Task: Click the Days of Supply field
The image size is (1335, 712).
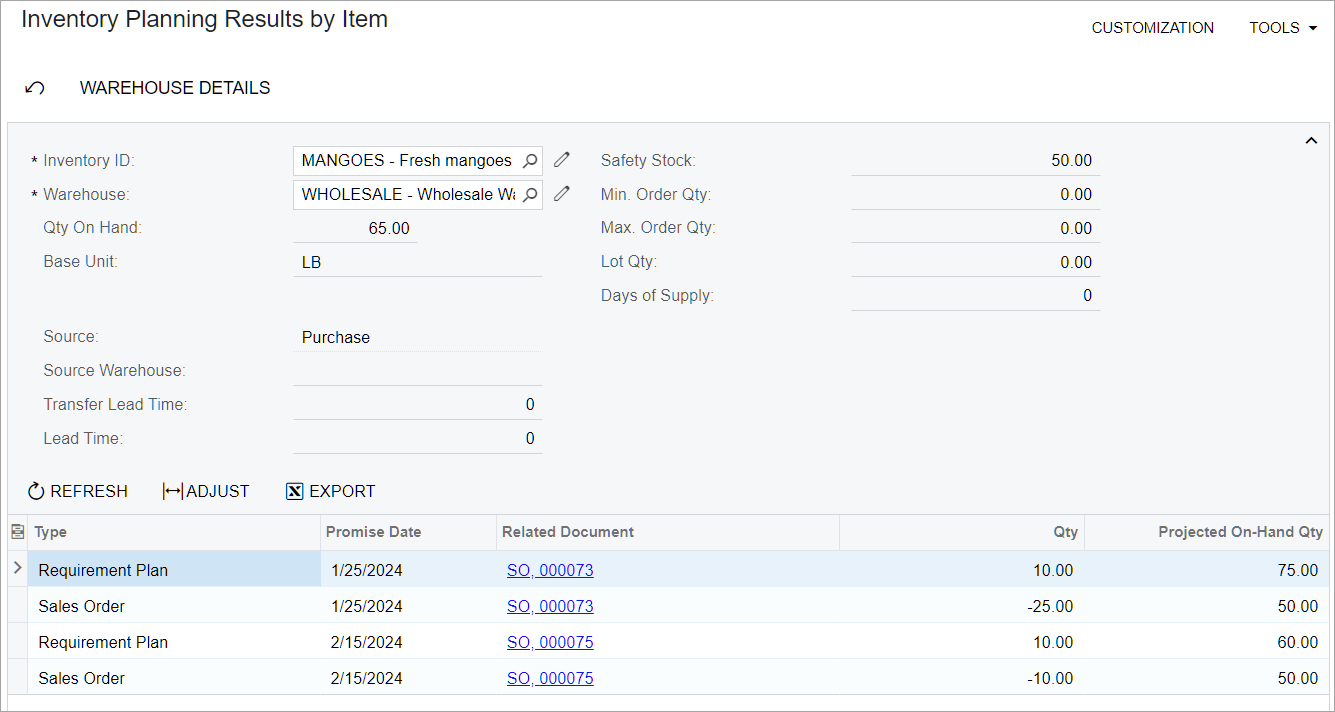Action: [x=975, y=296]
